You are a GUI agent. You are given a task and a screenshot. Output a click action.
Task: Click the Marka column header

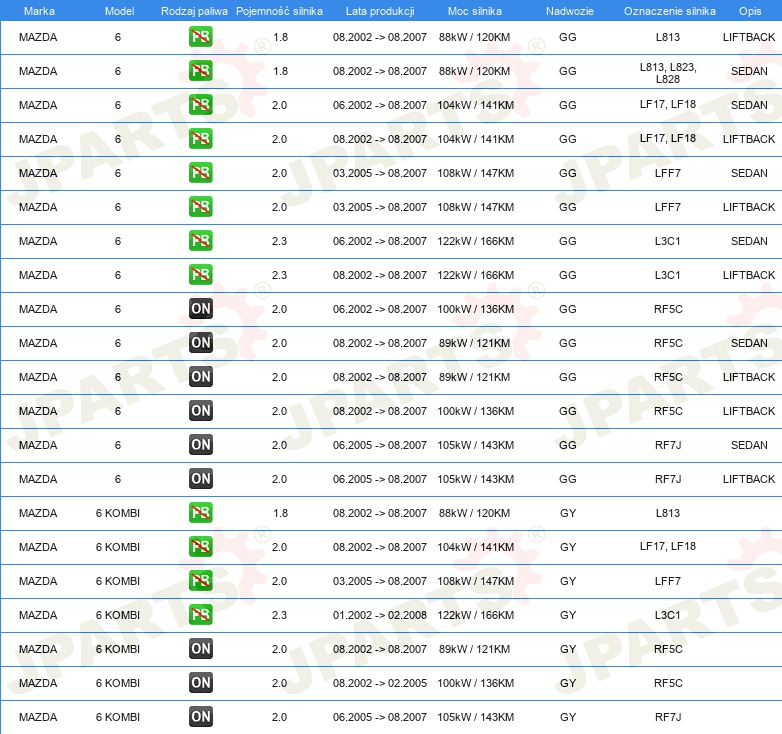[x=38, y=10]
